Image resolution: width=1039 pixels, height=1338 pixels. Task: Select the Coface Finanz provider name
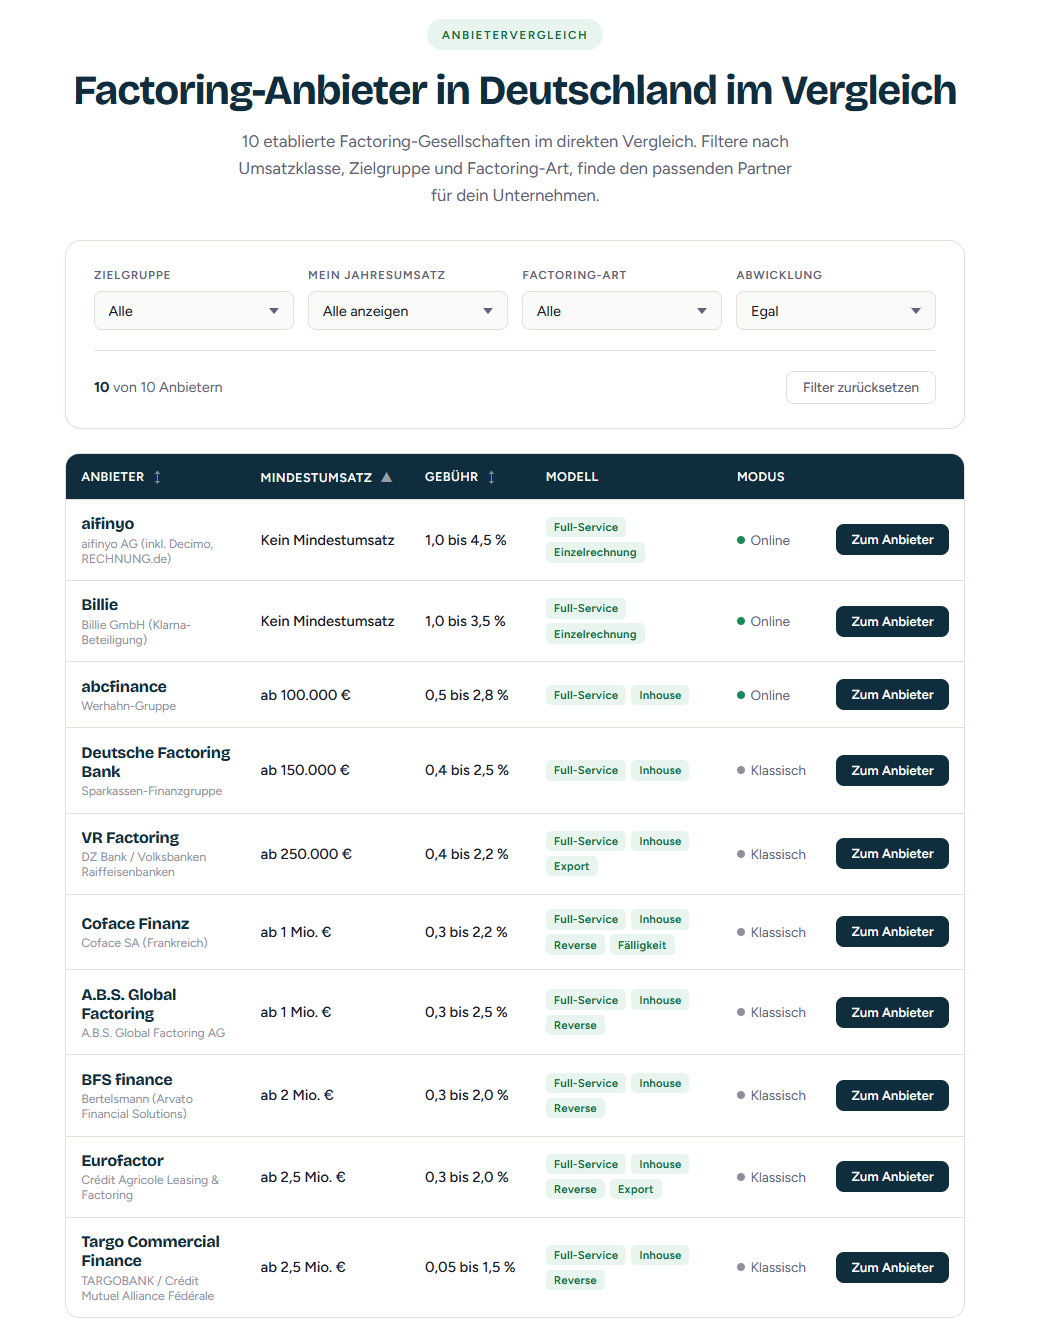135,923
